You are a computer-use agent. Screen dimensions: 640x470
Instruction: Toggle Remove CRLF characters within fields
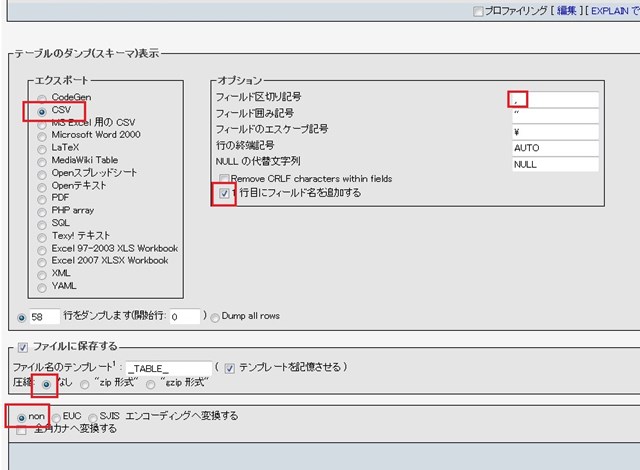(x=225, y=179)
